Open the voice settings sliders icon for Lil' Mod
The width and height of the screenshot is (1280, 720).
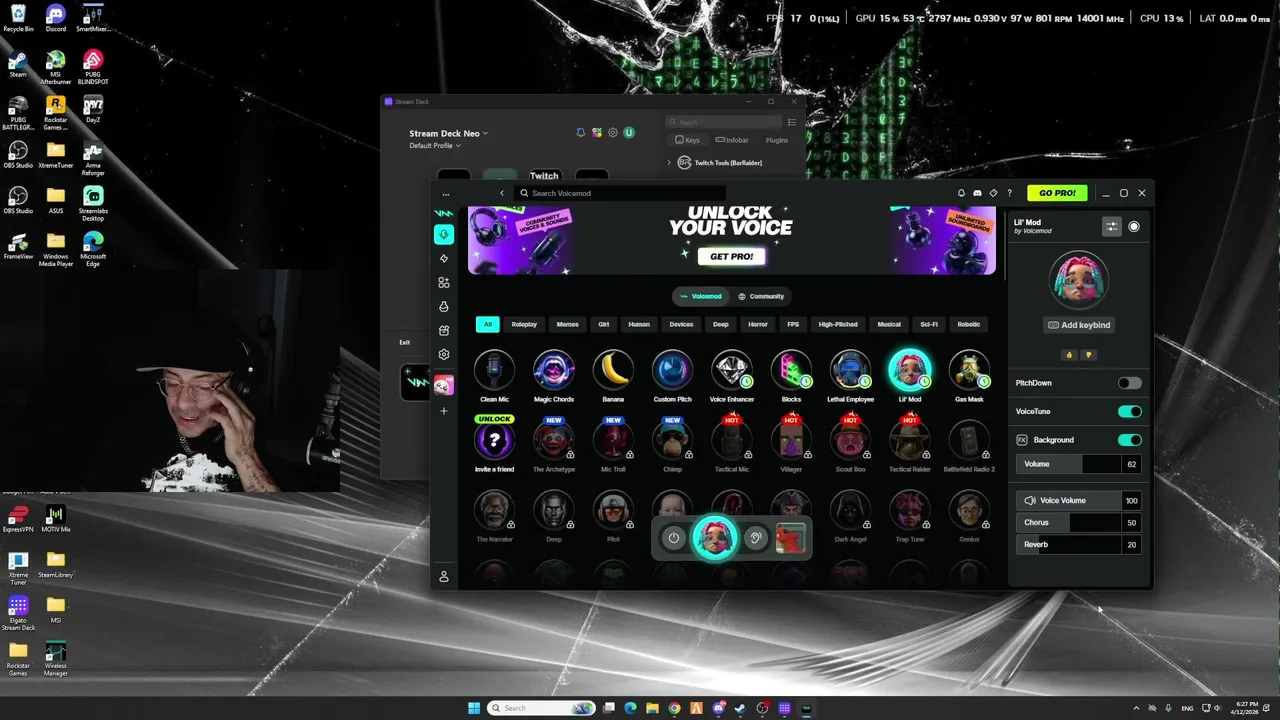coord(1112,226)
